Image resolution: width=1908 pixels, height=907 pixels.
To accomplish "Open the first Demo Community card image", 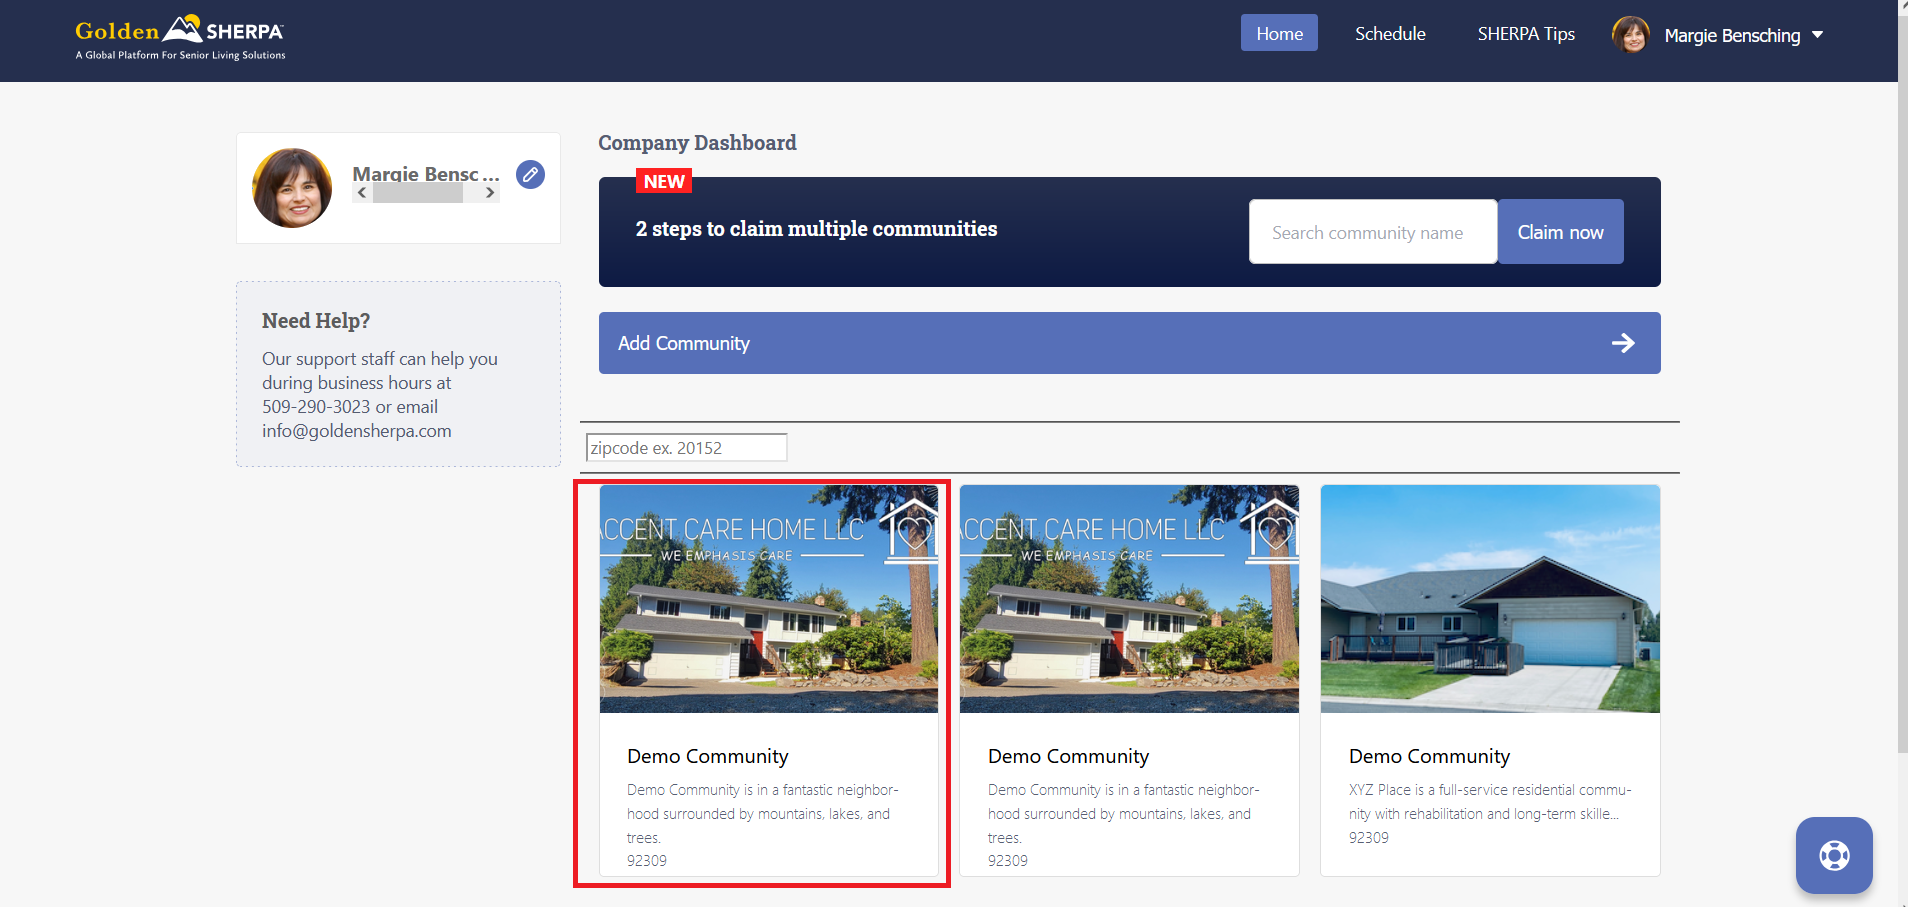I will tap(769, 599).
